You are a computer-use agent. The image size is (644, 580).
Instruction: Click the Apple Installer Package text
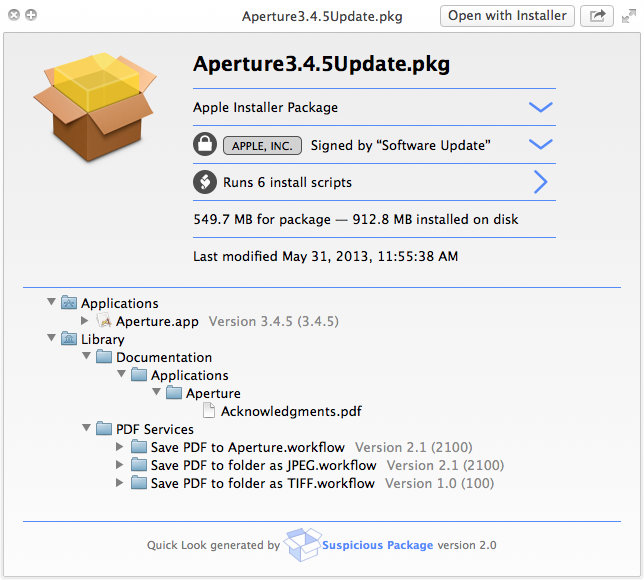(266, 107)
